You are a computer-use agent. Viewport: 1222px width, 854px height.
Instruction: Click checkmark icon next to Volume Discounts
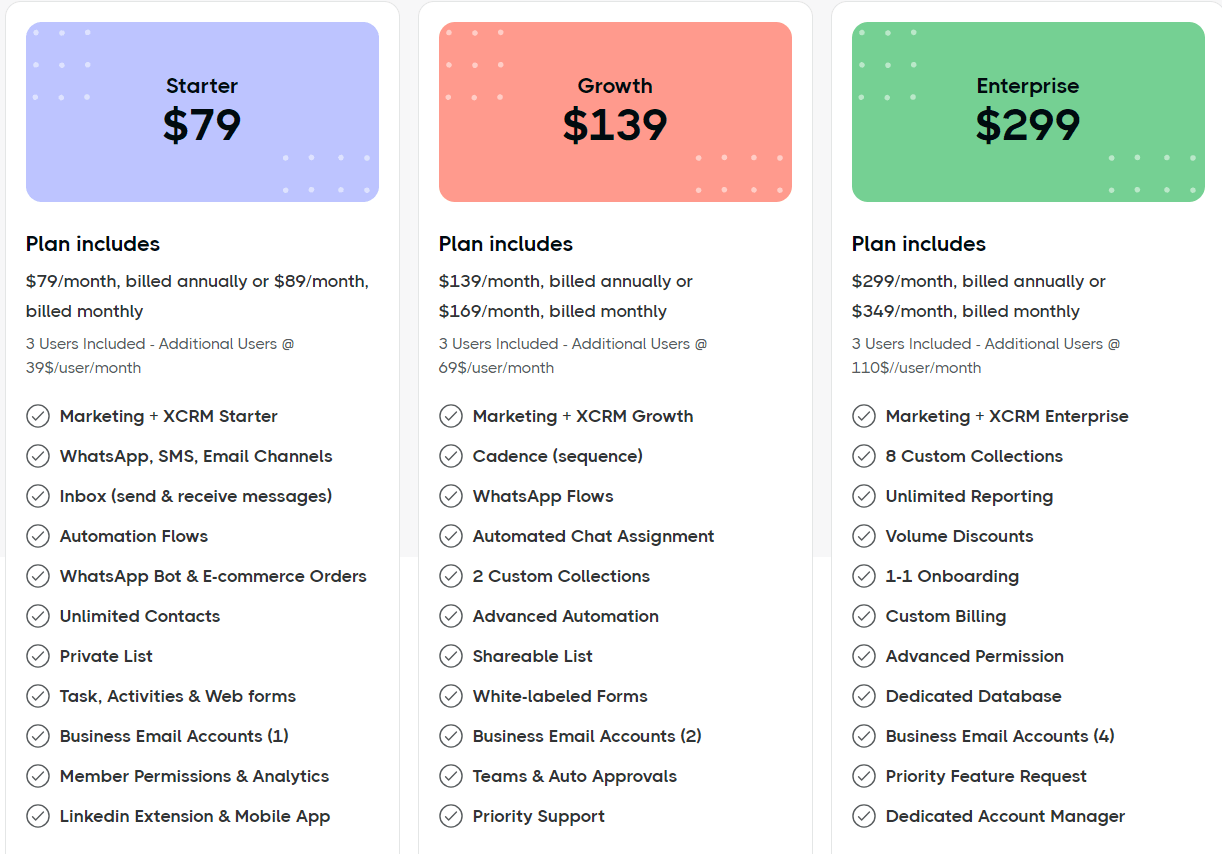(x=864, y=536)
